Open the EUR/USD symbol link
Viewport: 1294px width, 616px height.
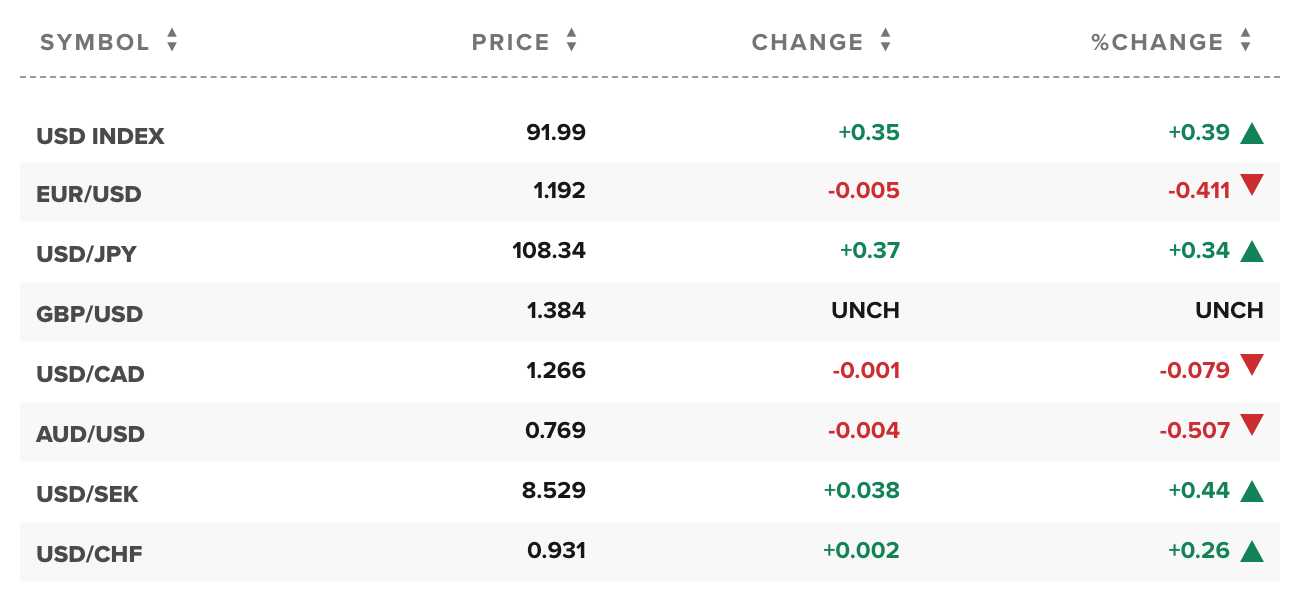coord(89,194)
